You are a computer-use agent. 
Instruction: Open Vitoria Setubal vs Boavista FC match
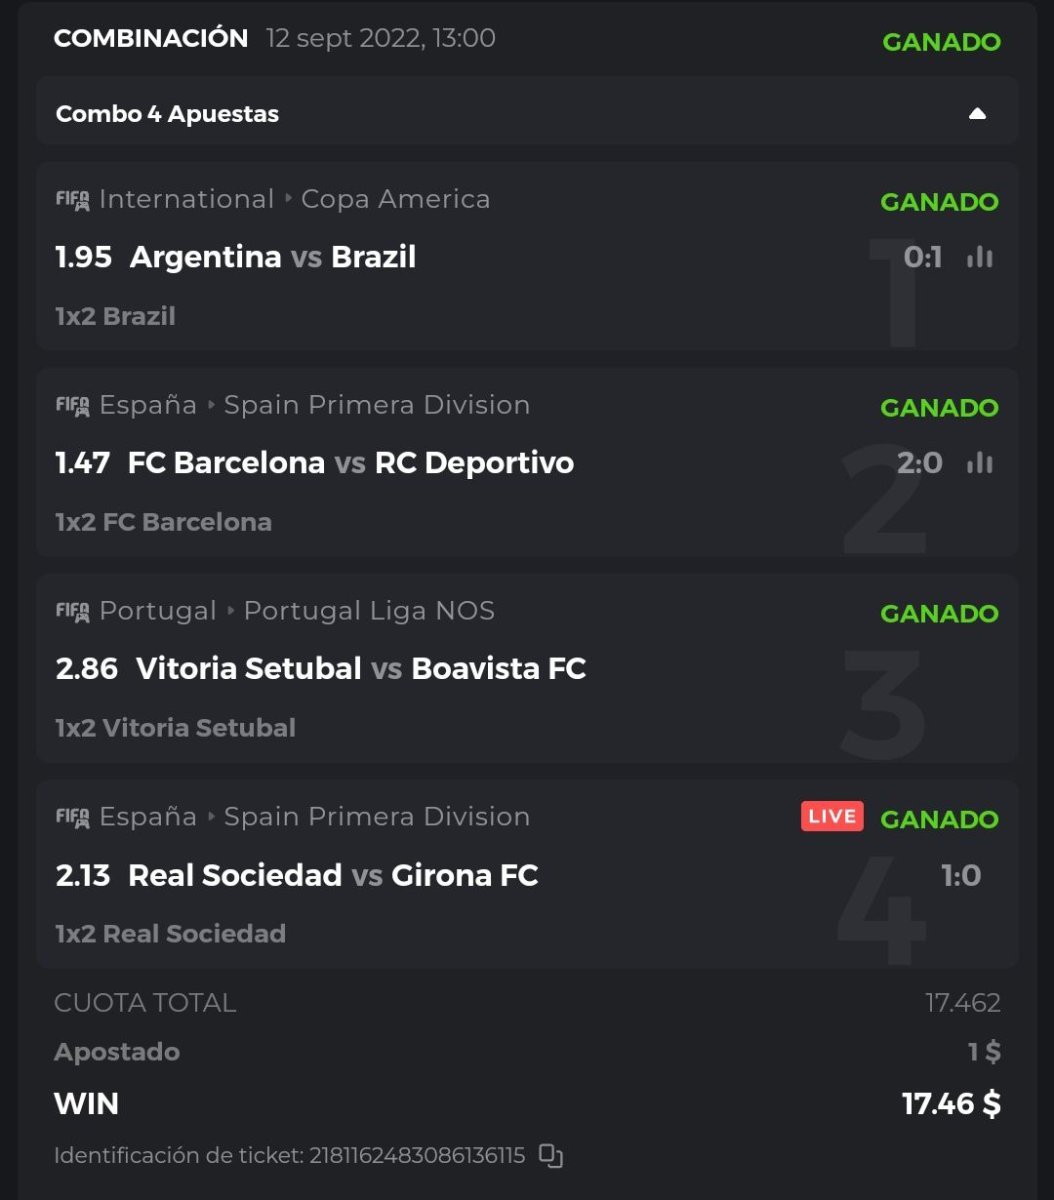pos(360,669)
